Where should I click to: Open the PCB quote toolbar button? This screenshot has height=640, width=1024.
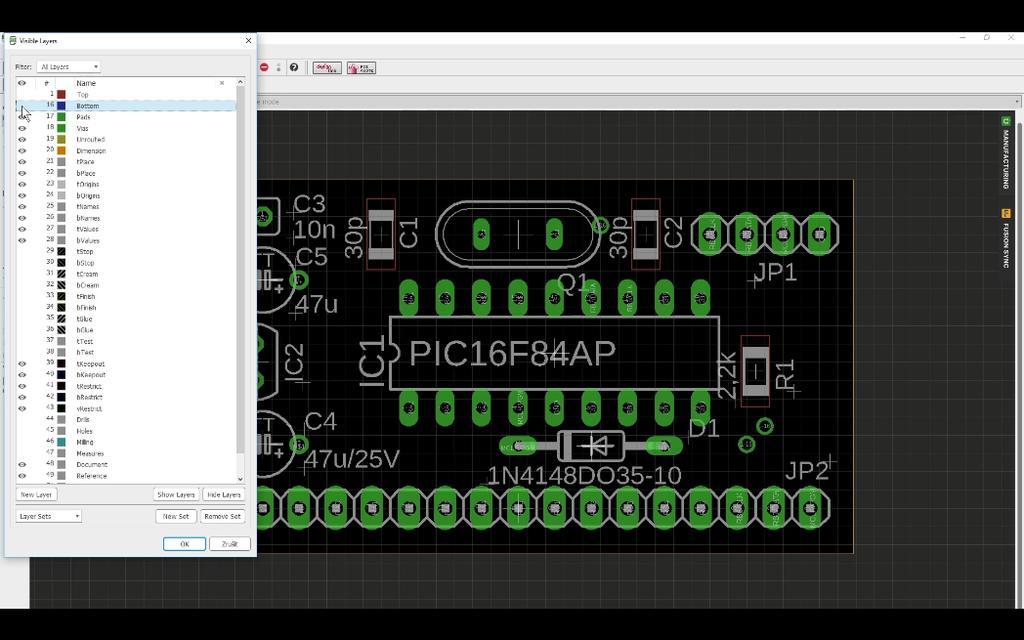click(361, 68)
